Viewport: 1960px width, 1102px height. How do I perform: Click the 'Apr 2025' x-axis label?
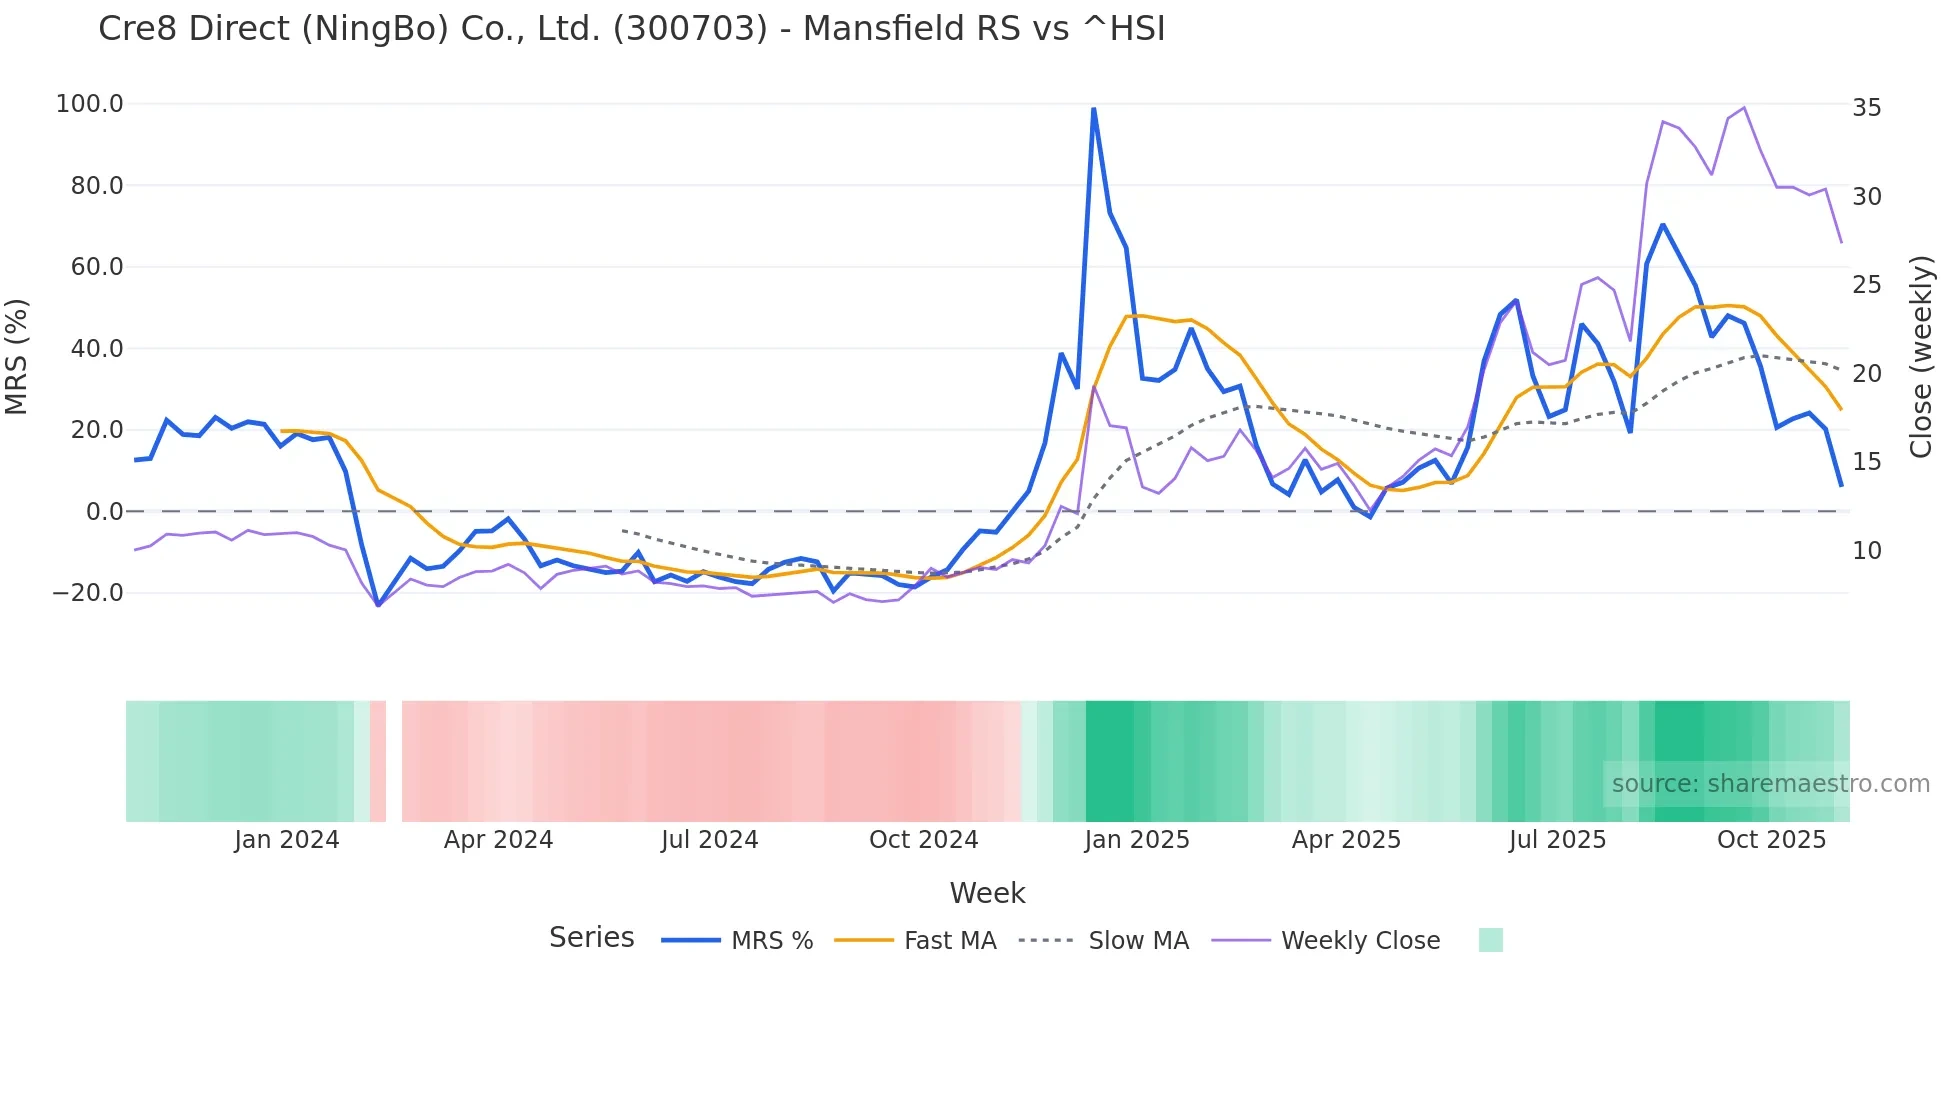coord(1346,840)
